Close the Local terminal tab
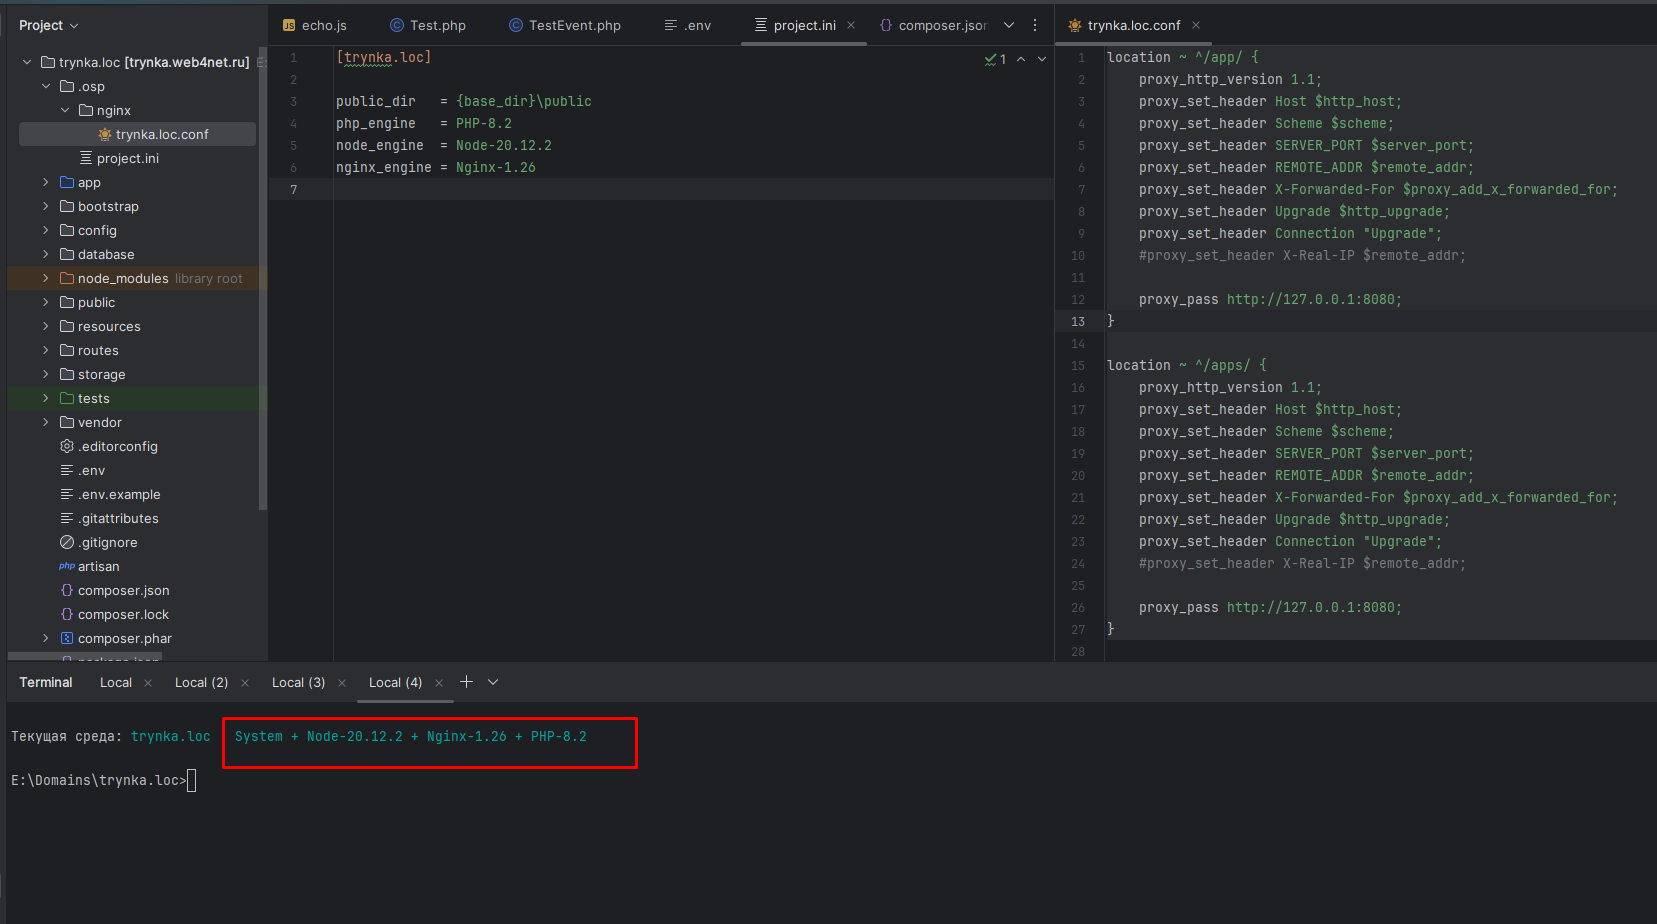1657x924 pixels. point(148,683)
